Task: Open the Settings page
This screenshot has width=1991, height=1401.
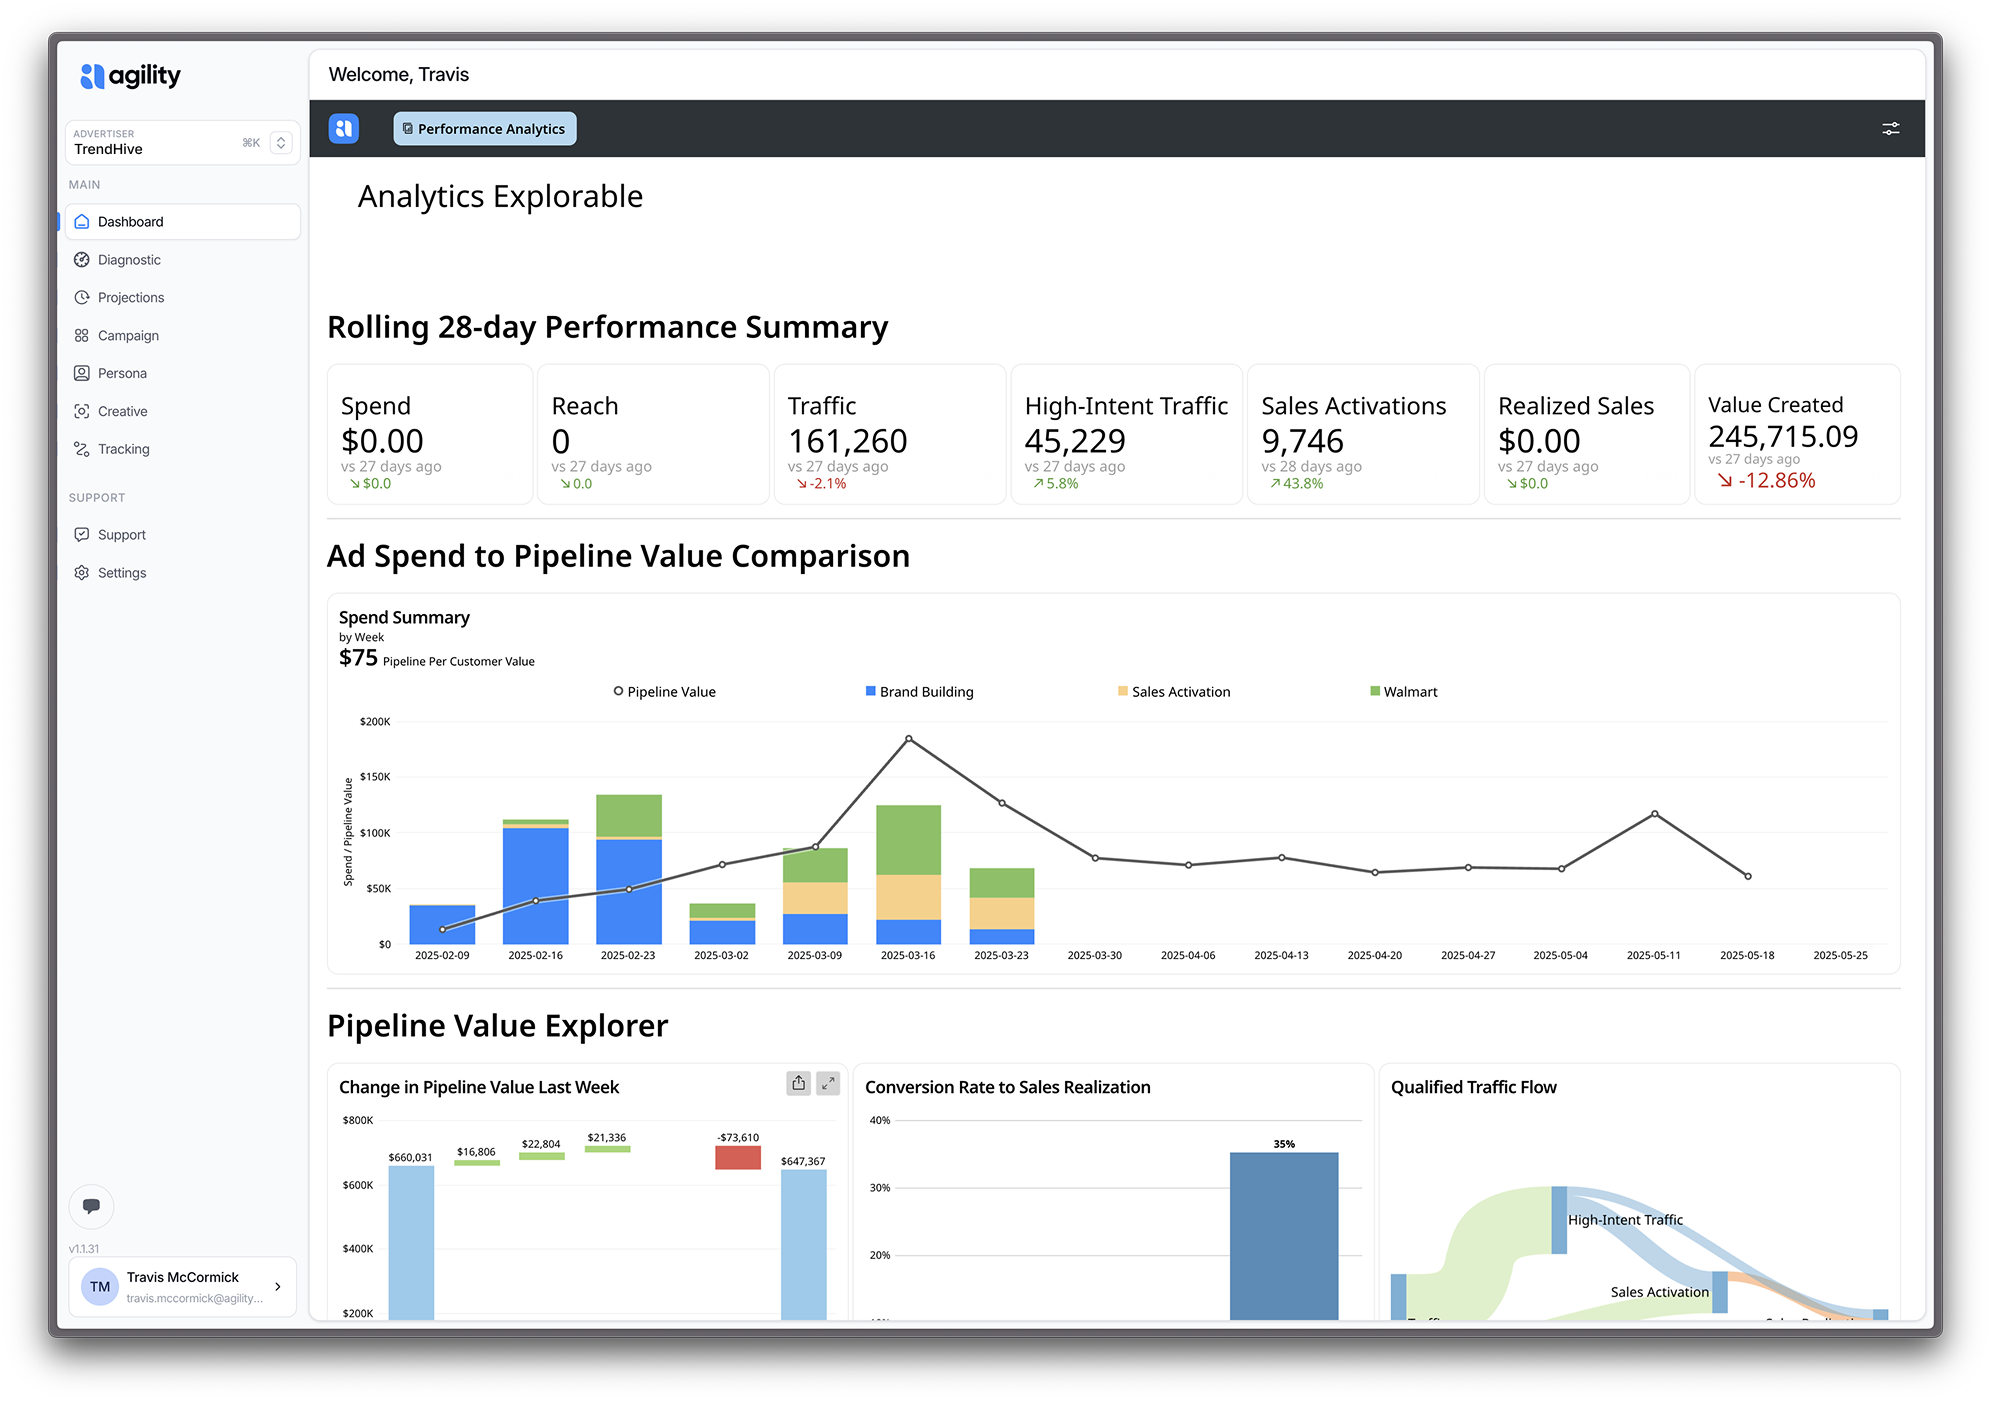Action: click(x=122, y=573)
